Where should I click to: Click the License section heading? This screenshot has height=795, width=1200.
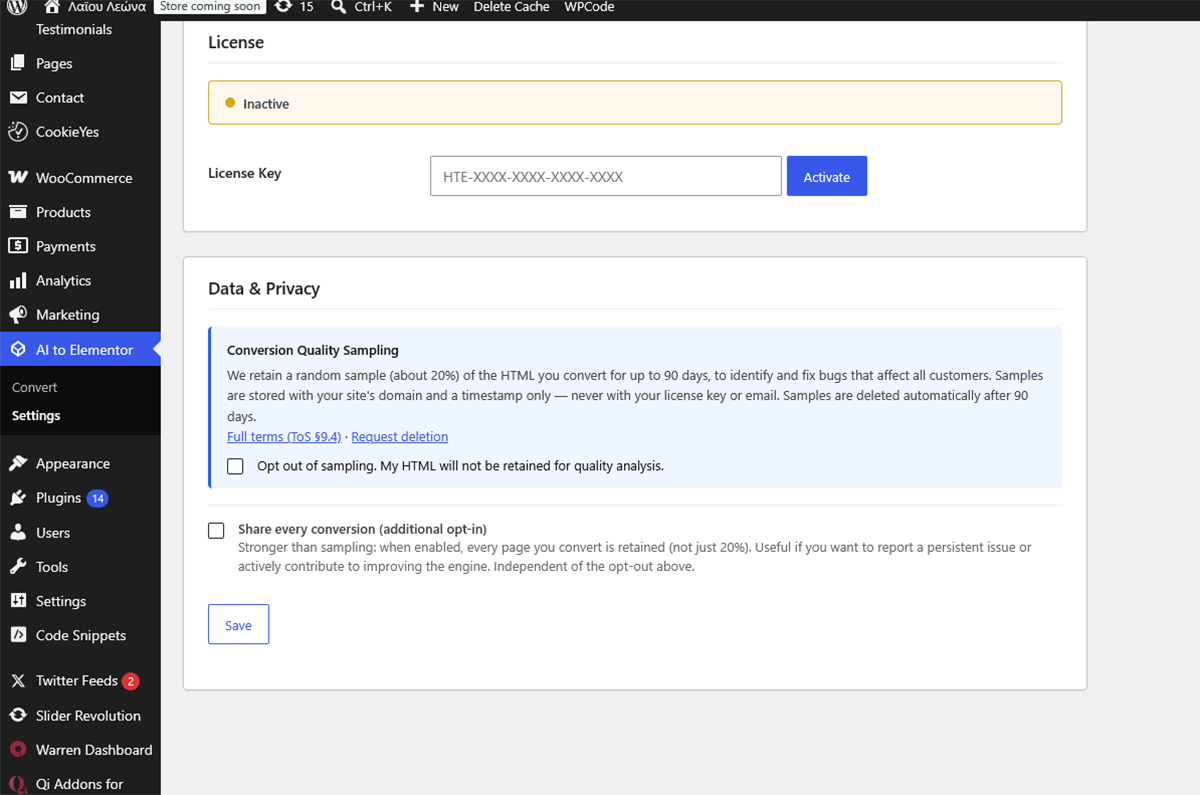pos(236,43)
